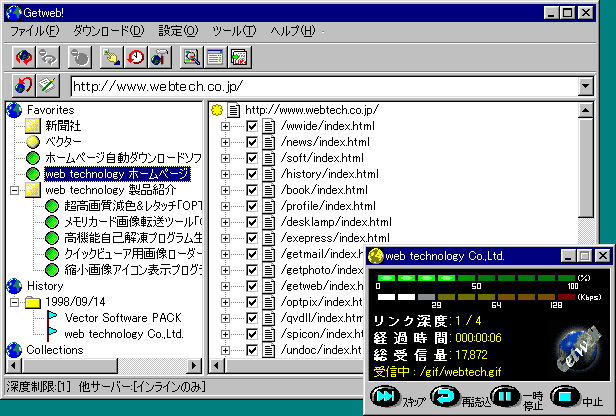Toggle the /book/index.html checkbox
The height and width of the screenshot is (416, 616).
[252, 190]
